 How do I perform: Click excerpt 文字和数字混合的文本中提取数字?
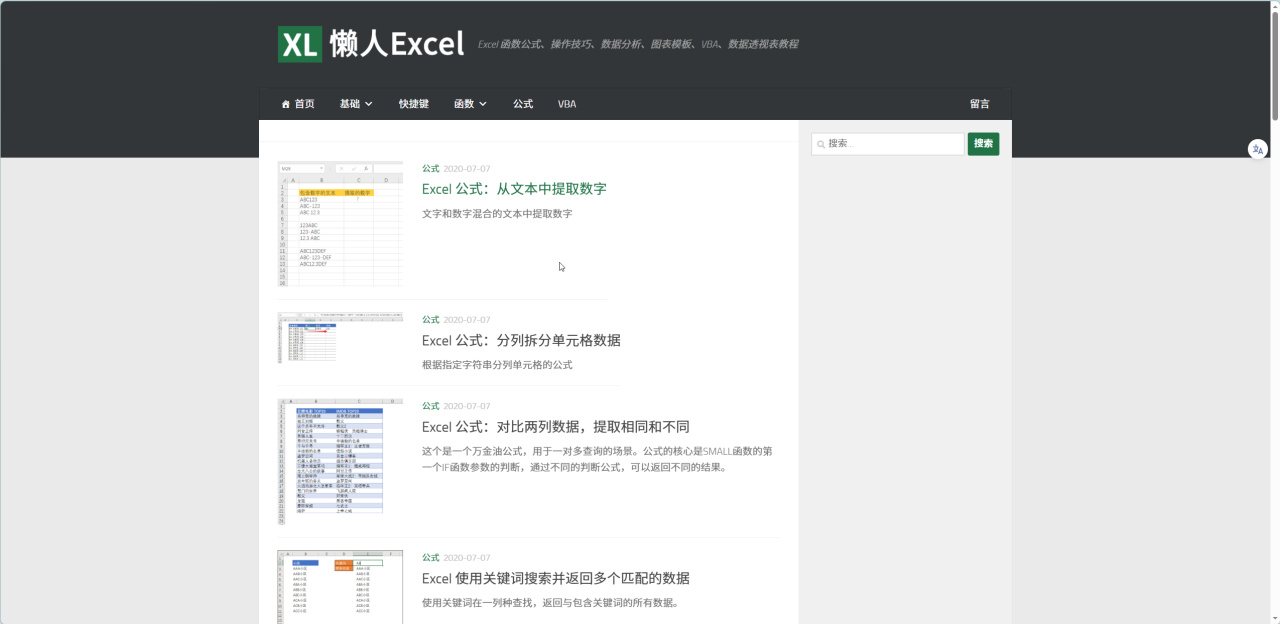click(x=497, y=214)
